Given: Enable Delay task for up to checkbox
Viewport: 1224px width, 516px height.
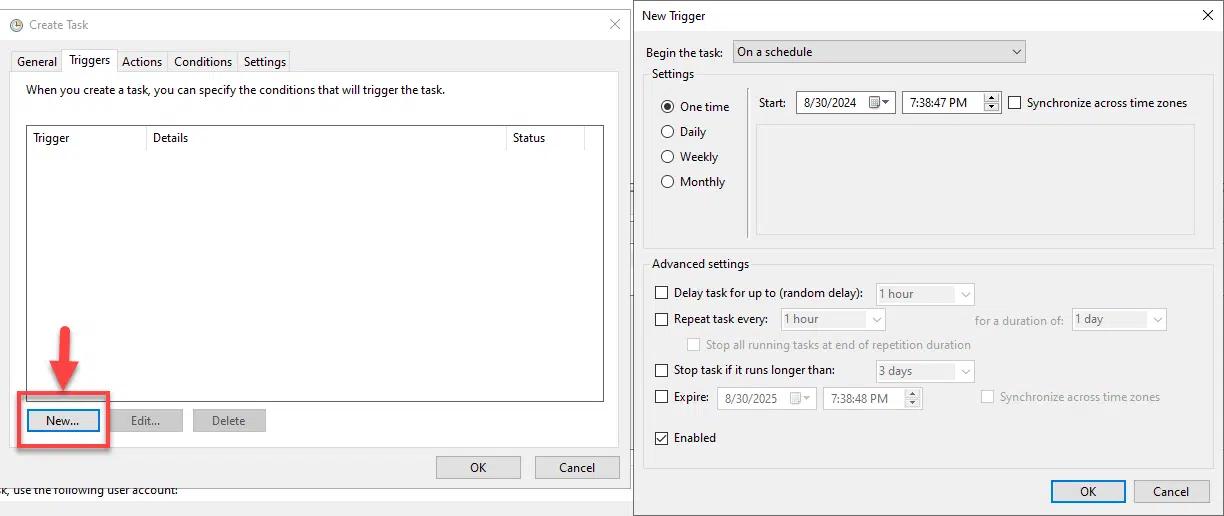Looking at the screenshot, I should pyautogui.click(x=661, y=293).
